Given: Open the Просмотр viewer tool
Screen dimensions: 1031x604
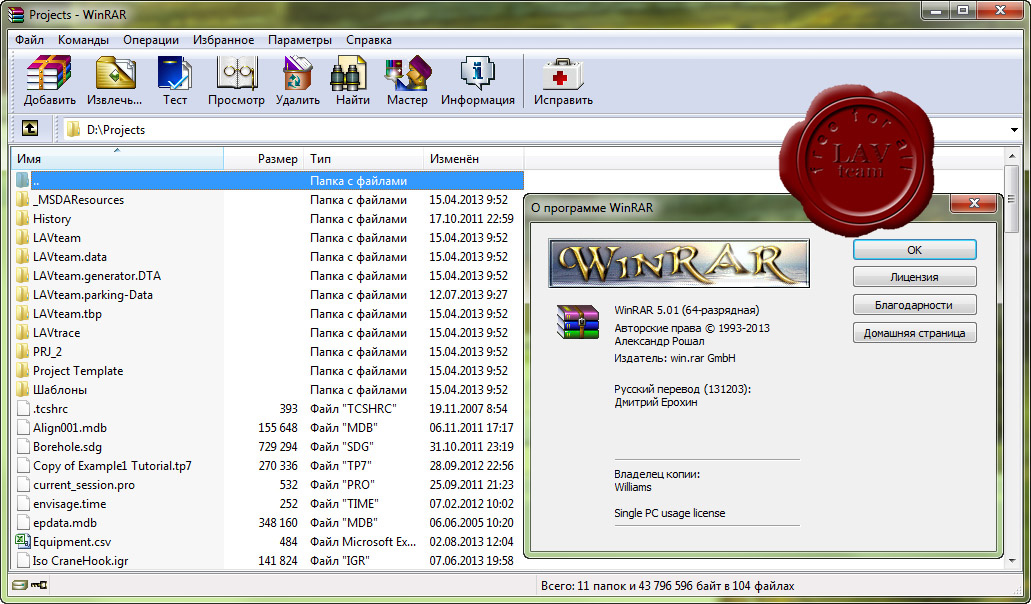Looking at the screenshot, I should tap(236, 72).
